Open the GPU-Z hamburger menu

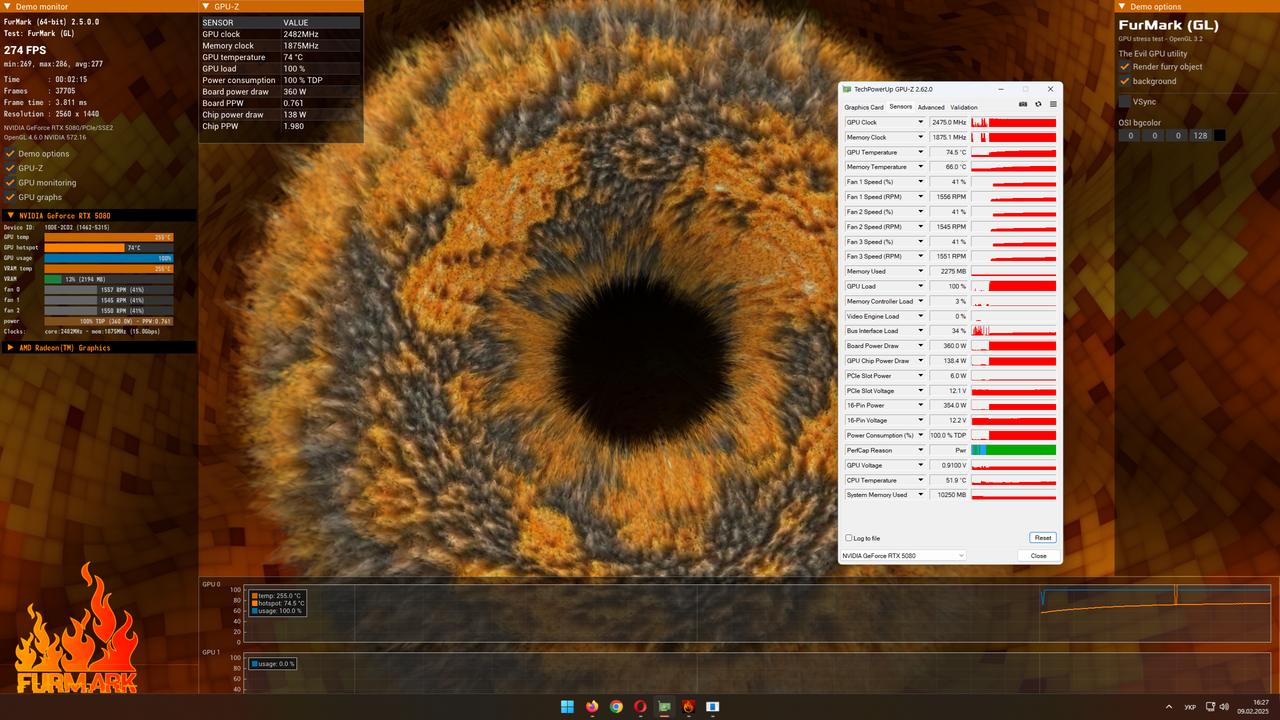coord(1053,104)
